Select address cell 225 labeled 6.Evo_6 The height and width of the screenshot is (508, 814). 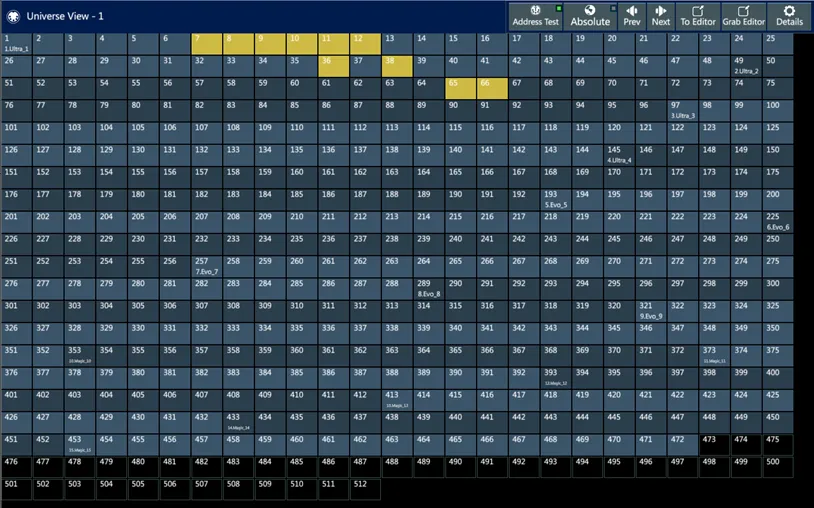[x=778, y=223]
